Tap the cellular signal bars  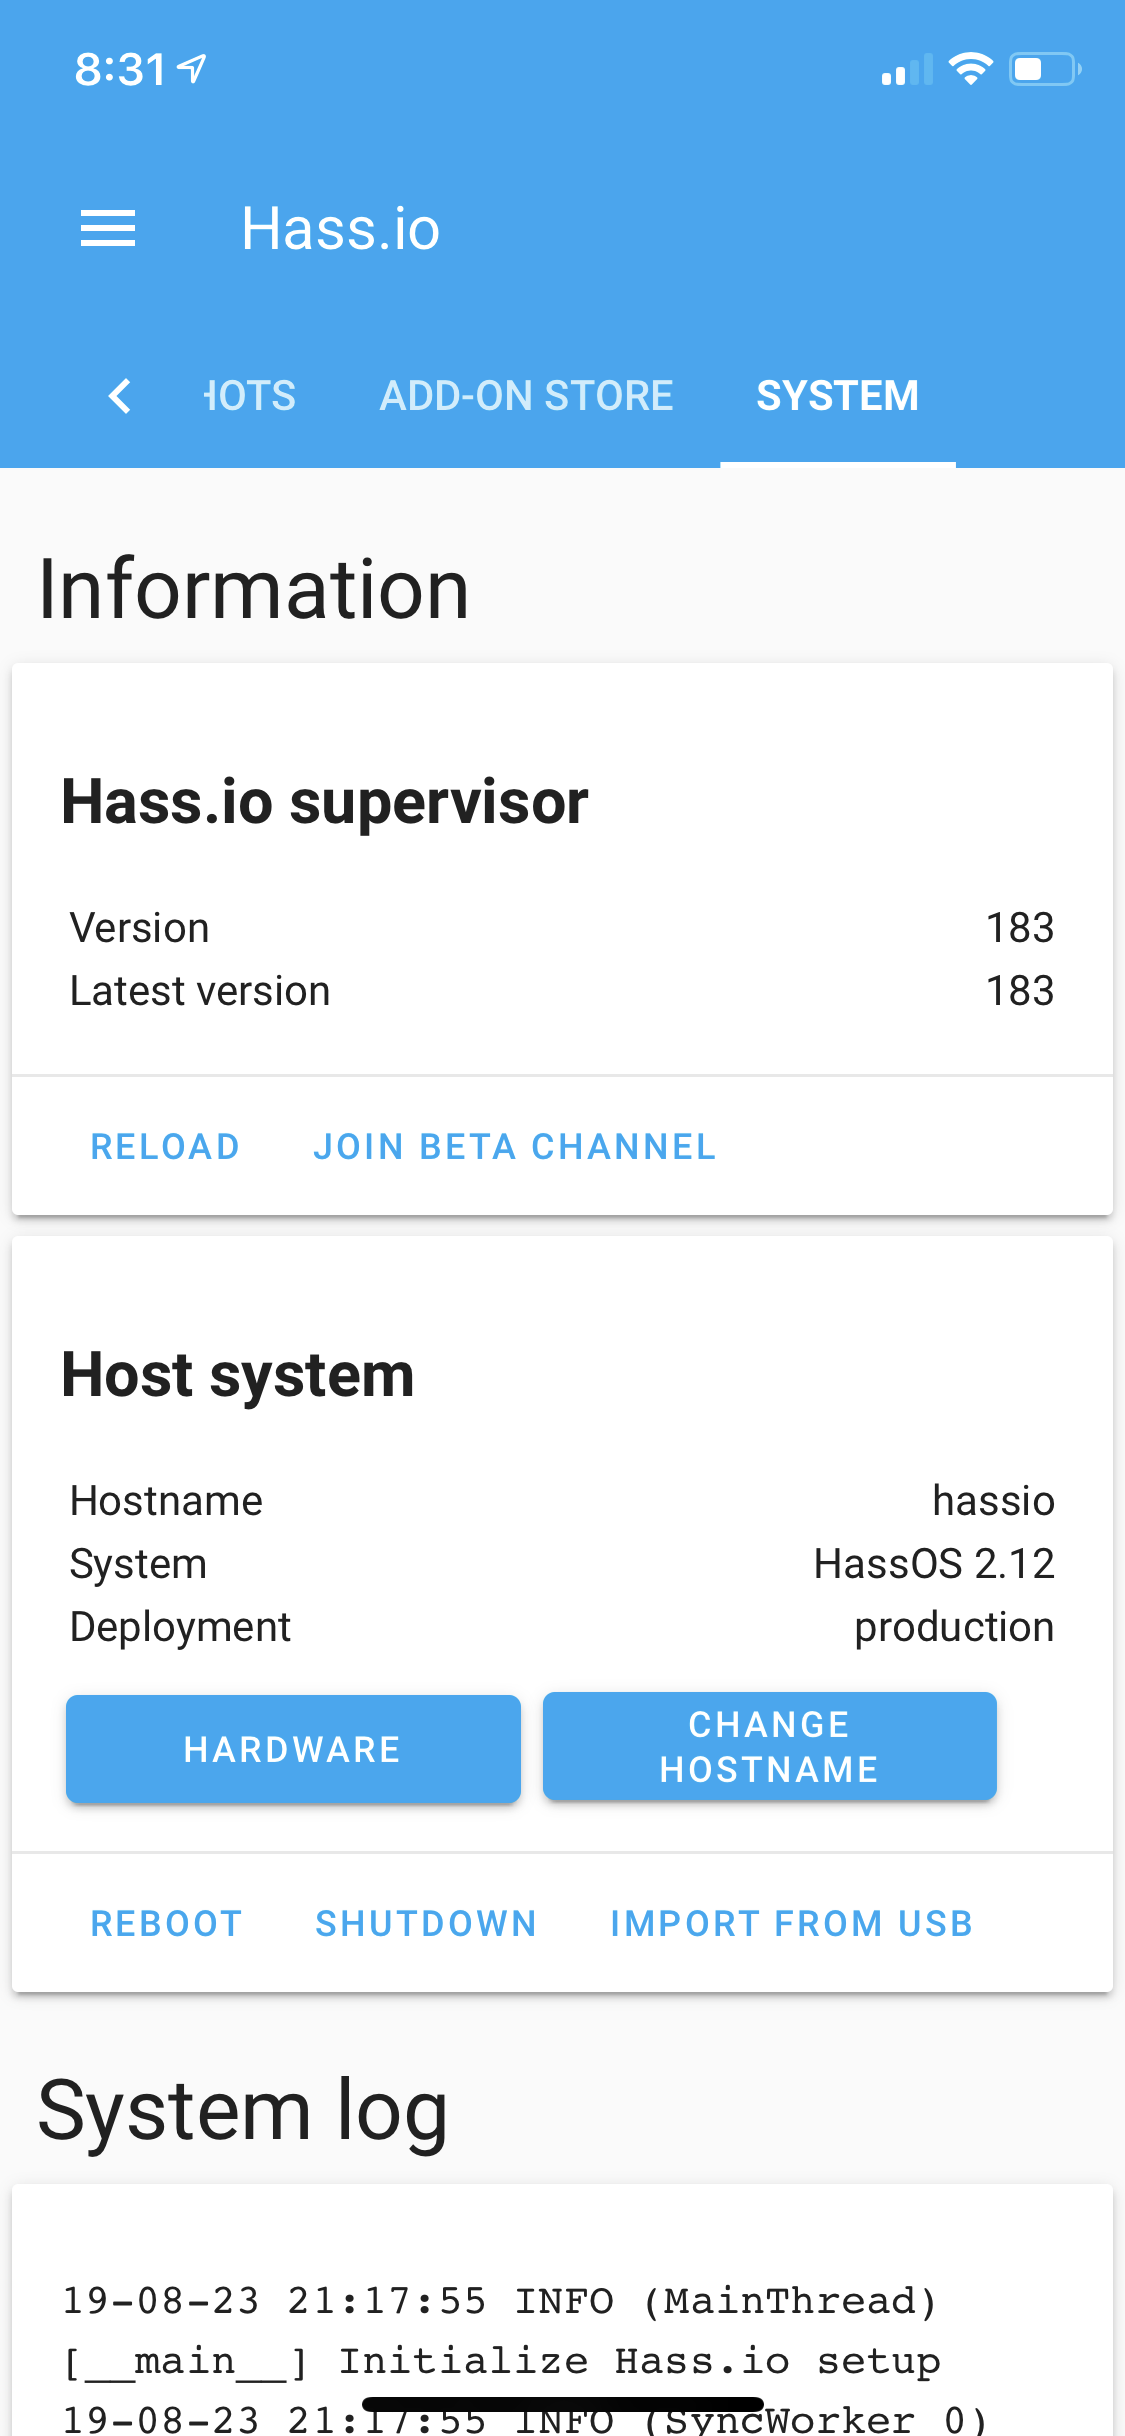tap(906, 71)
